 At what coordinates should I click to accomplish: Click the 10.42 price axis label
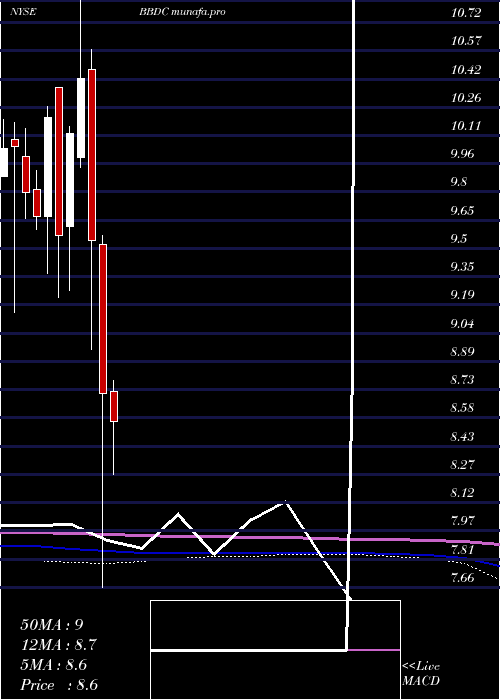click(x=466, y=69)
